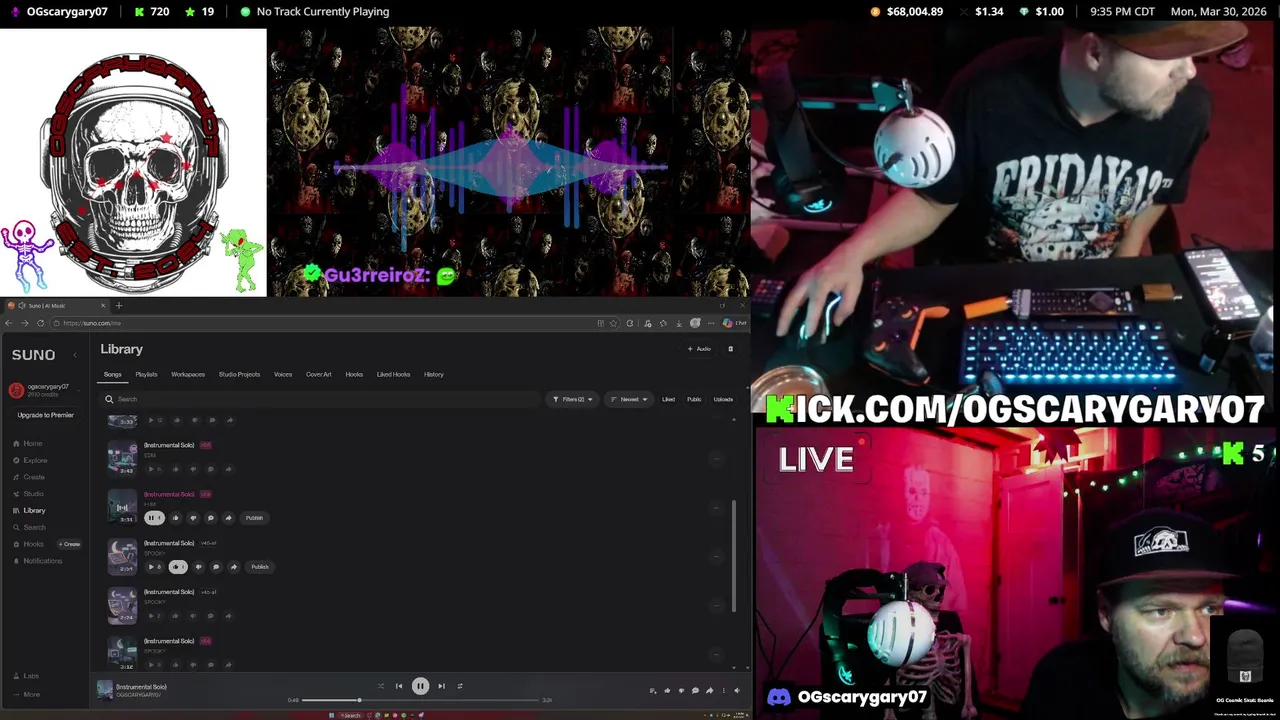Switch to the Workspaces tab

point(188,374)
